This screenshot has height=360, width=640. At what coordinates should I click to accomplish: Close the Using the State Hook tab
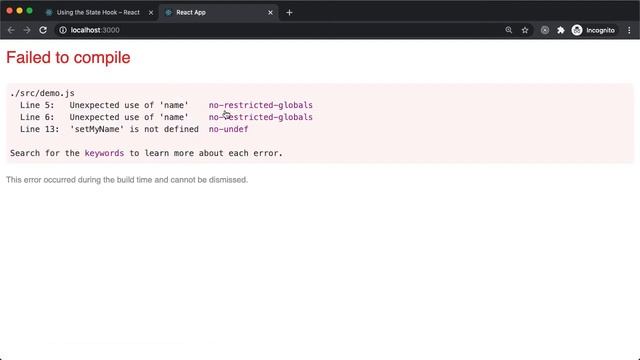(151, 13)
